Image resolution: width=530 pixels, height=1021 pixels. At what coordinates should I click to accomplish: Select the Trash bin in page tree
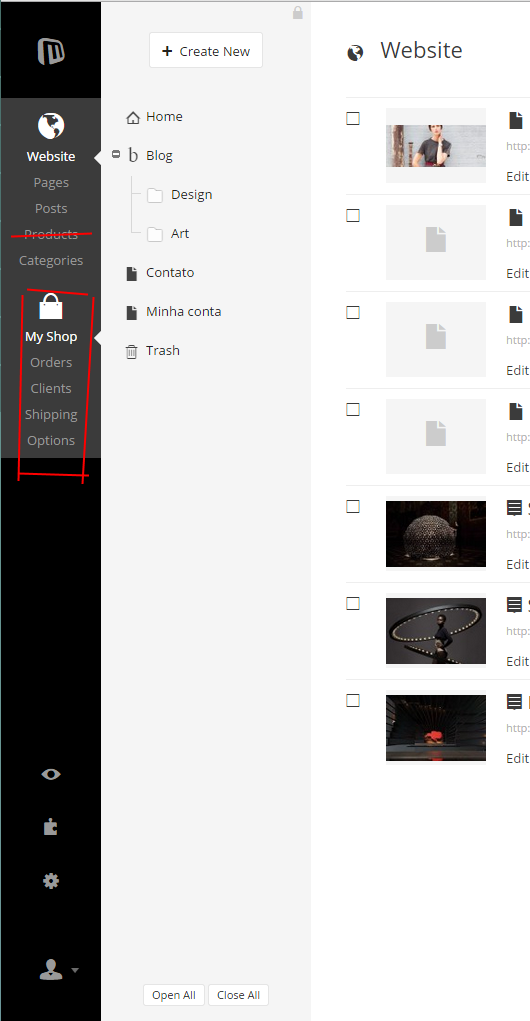[x=153, y=351]
